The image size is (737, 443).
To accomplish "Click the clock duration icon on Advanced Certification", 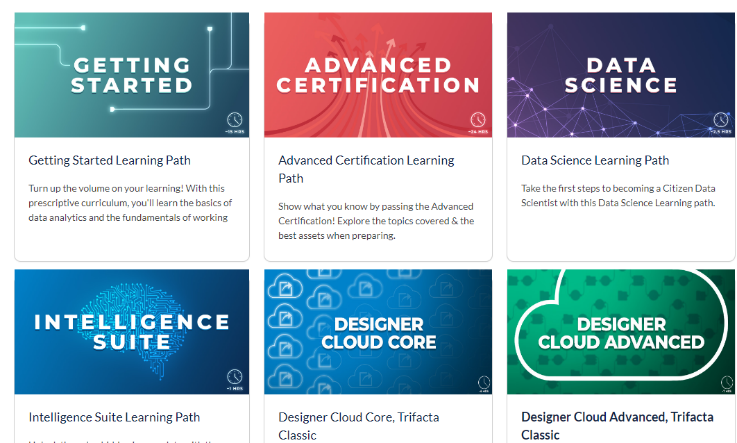I will click(478, 119).
